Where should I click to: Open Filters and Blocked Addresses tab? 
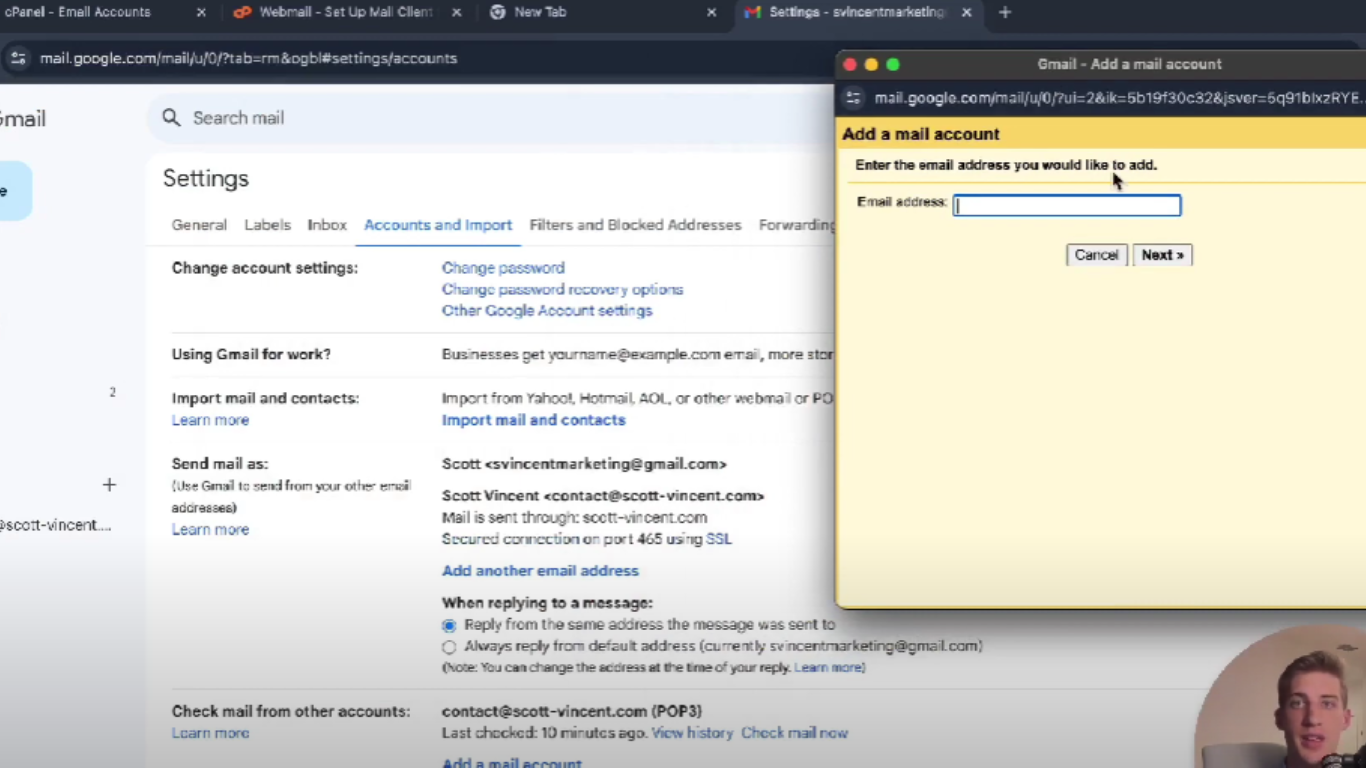(635, 225)
